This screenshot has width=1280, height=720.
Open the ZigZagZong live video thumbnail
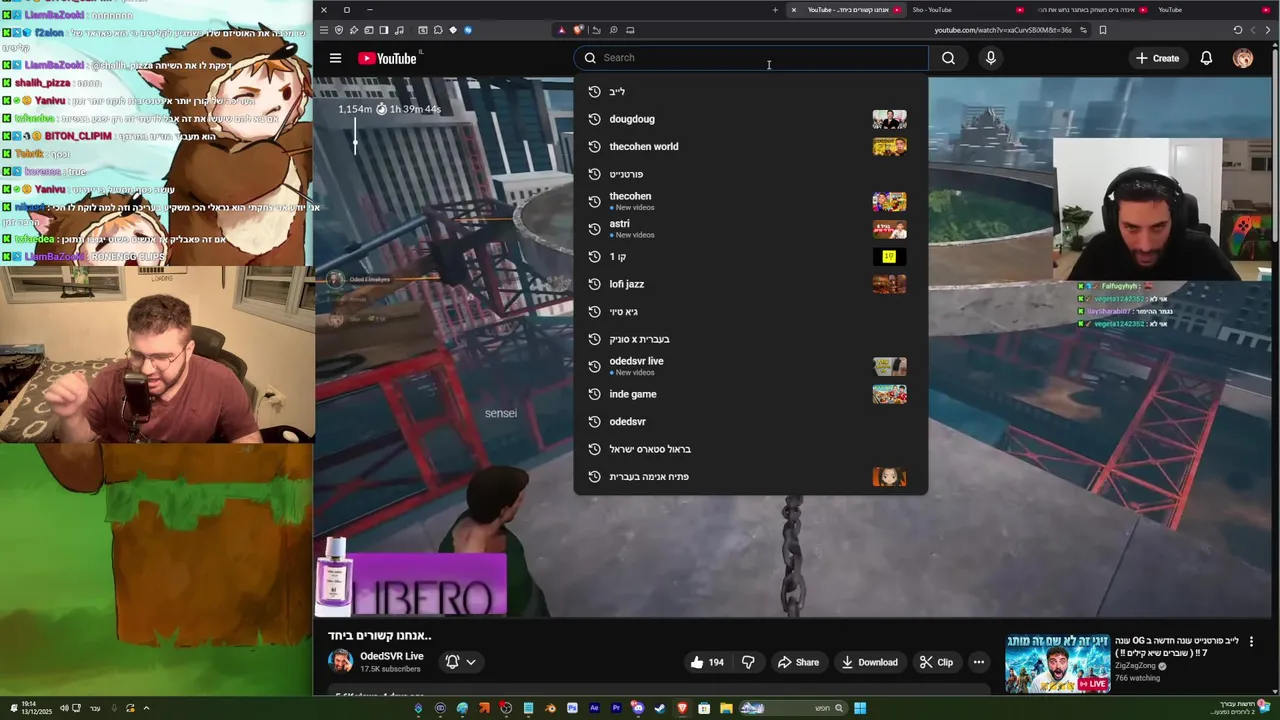point(1057,663)
